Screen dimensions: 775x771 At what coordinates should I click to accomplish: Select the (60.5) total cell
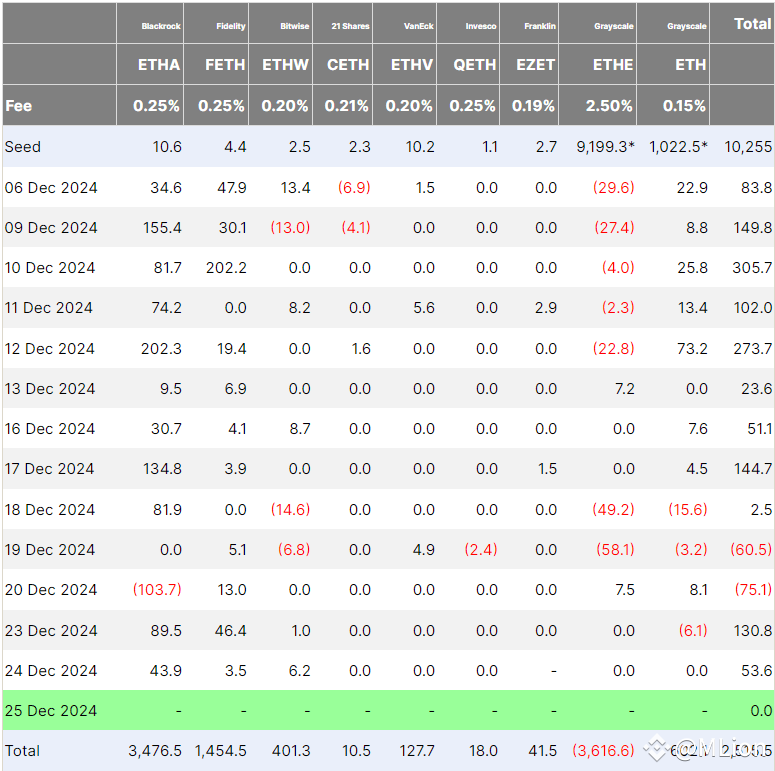[751, 550]
